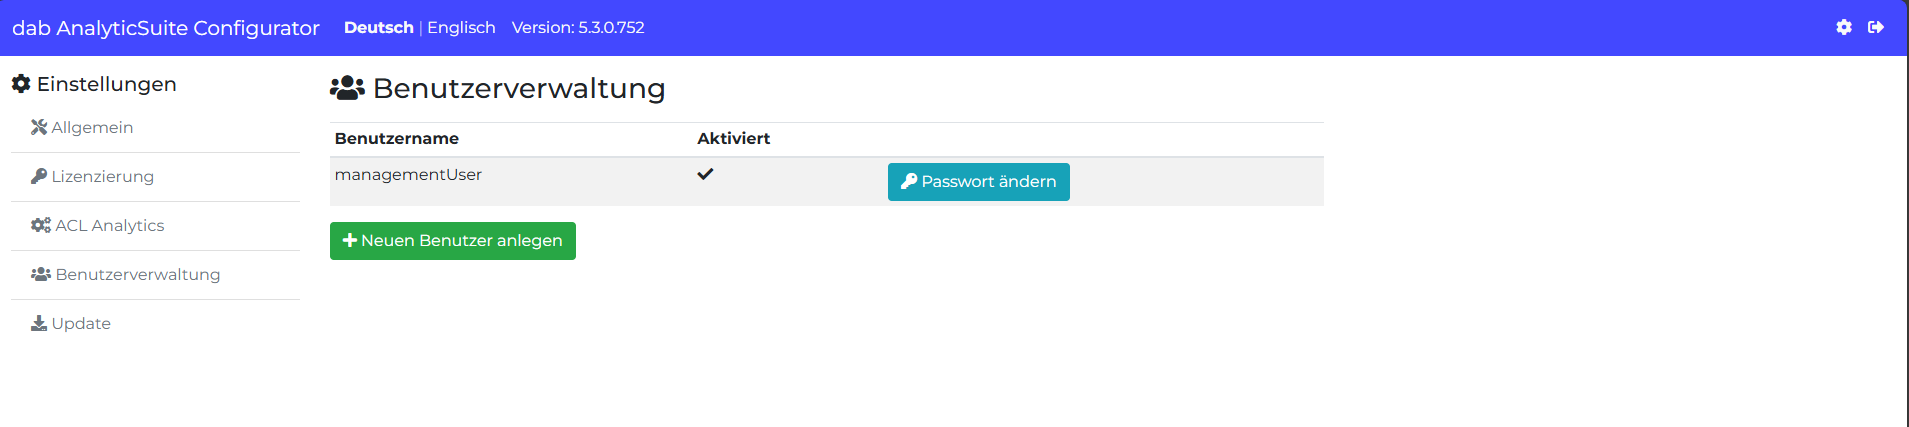Click the Lizenzierung key icon
This screenshot has height=427, width=1909.
tap(39, 176)
